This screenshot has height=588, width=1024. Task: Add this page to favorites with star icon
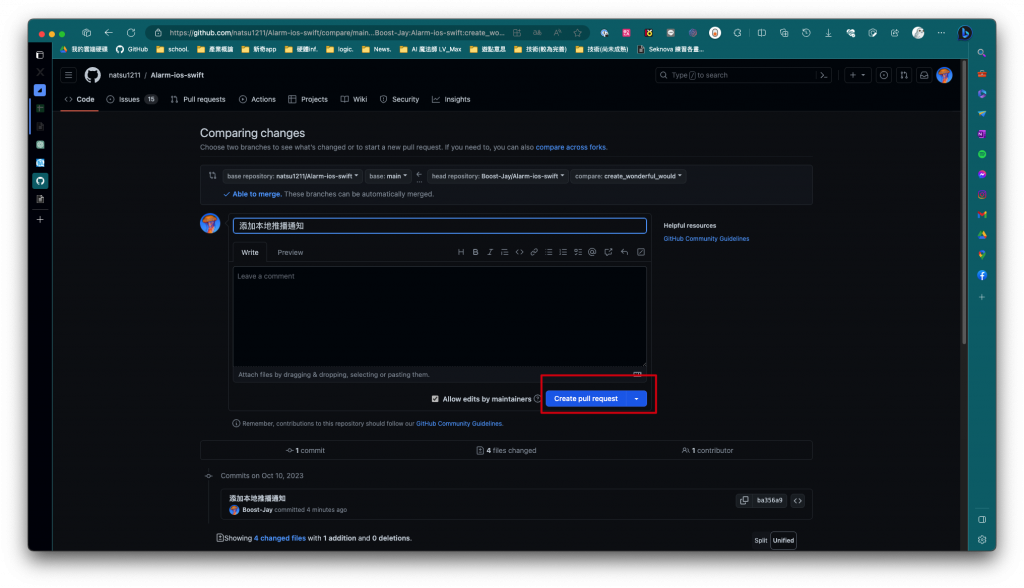coord(578,33)
